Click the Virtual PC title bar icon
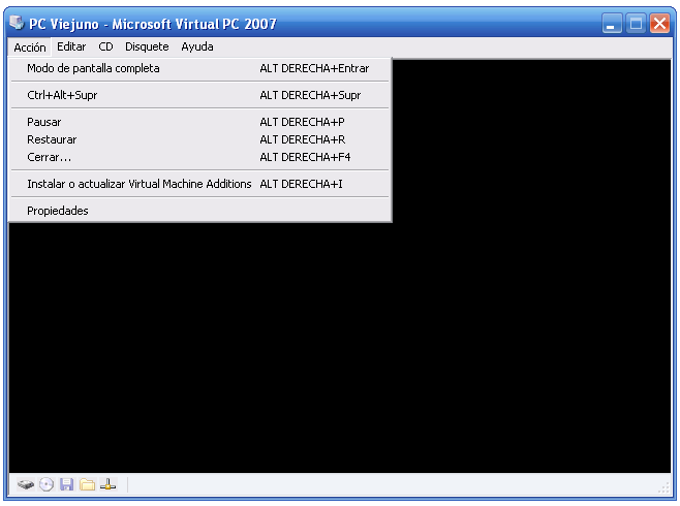Screen dimensions: 680x506 coord(16,22)
